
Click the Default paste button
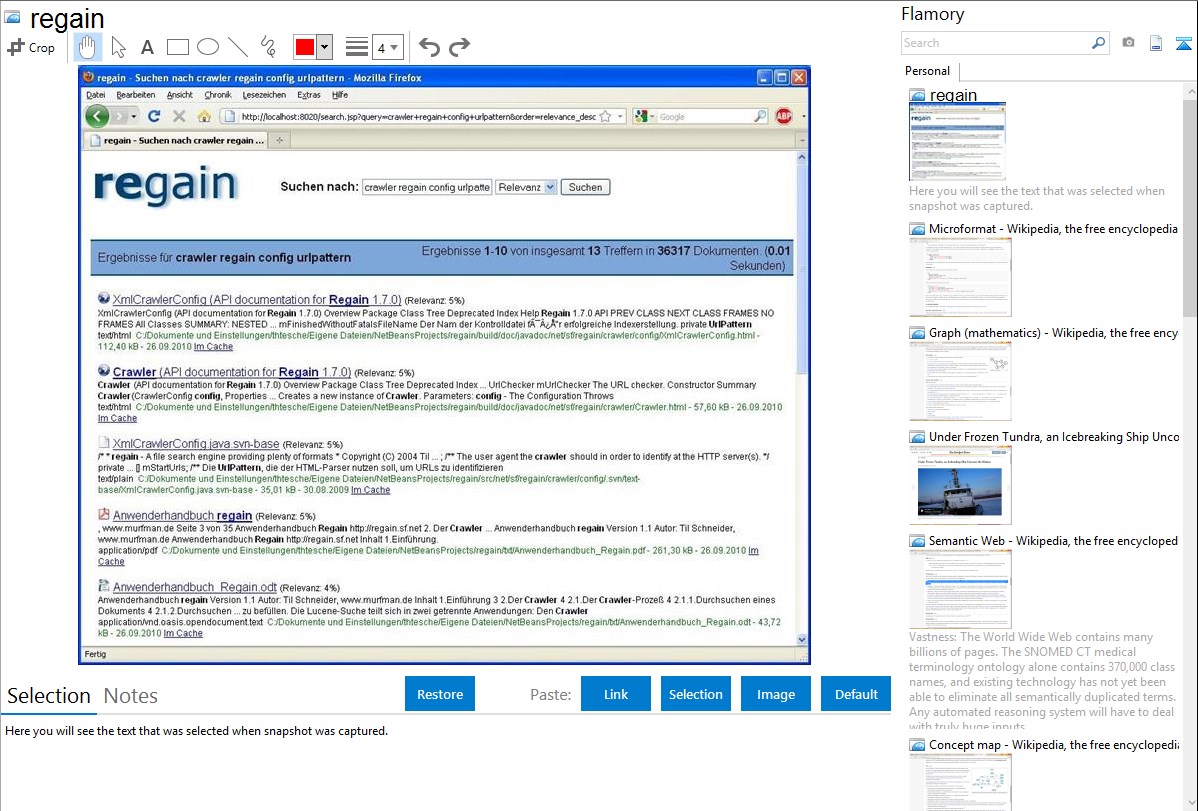click(856, 694)
